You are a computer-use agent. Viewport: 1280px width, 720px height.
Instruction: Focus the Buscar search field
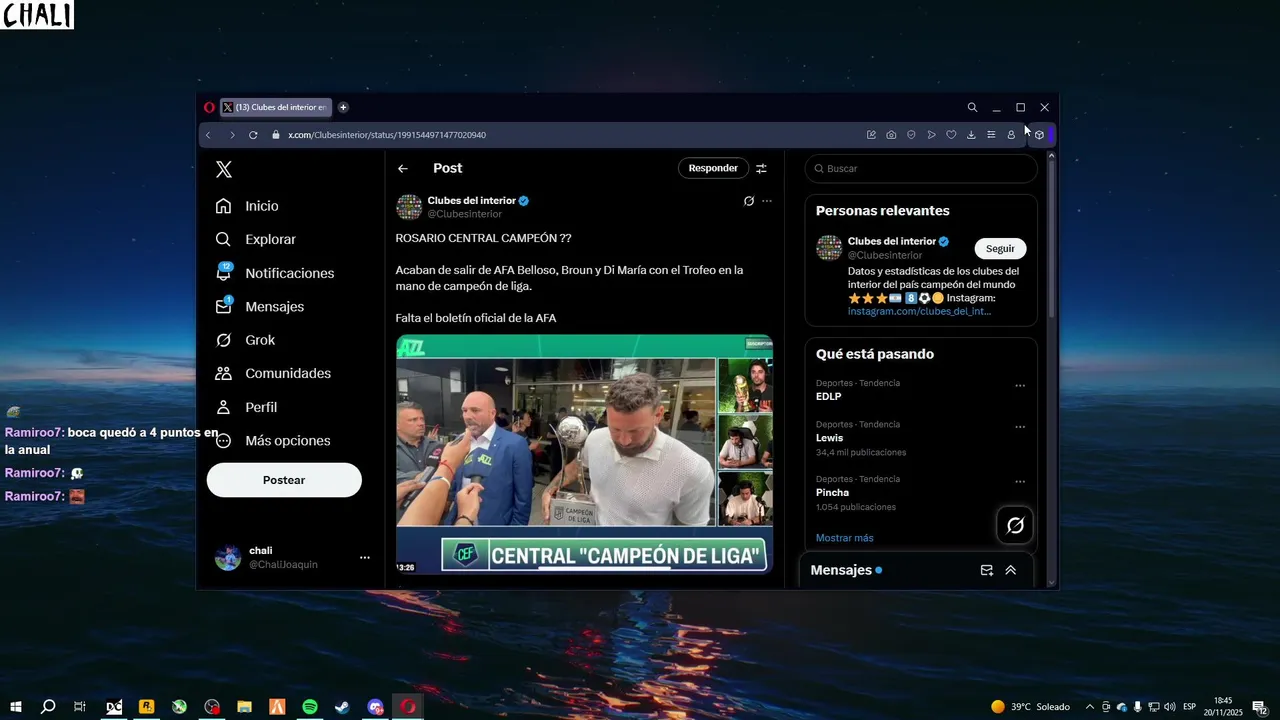click(x=921, y=168)
